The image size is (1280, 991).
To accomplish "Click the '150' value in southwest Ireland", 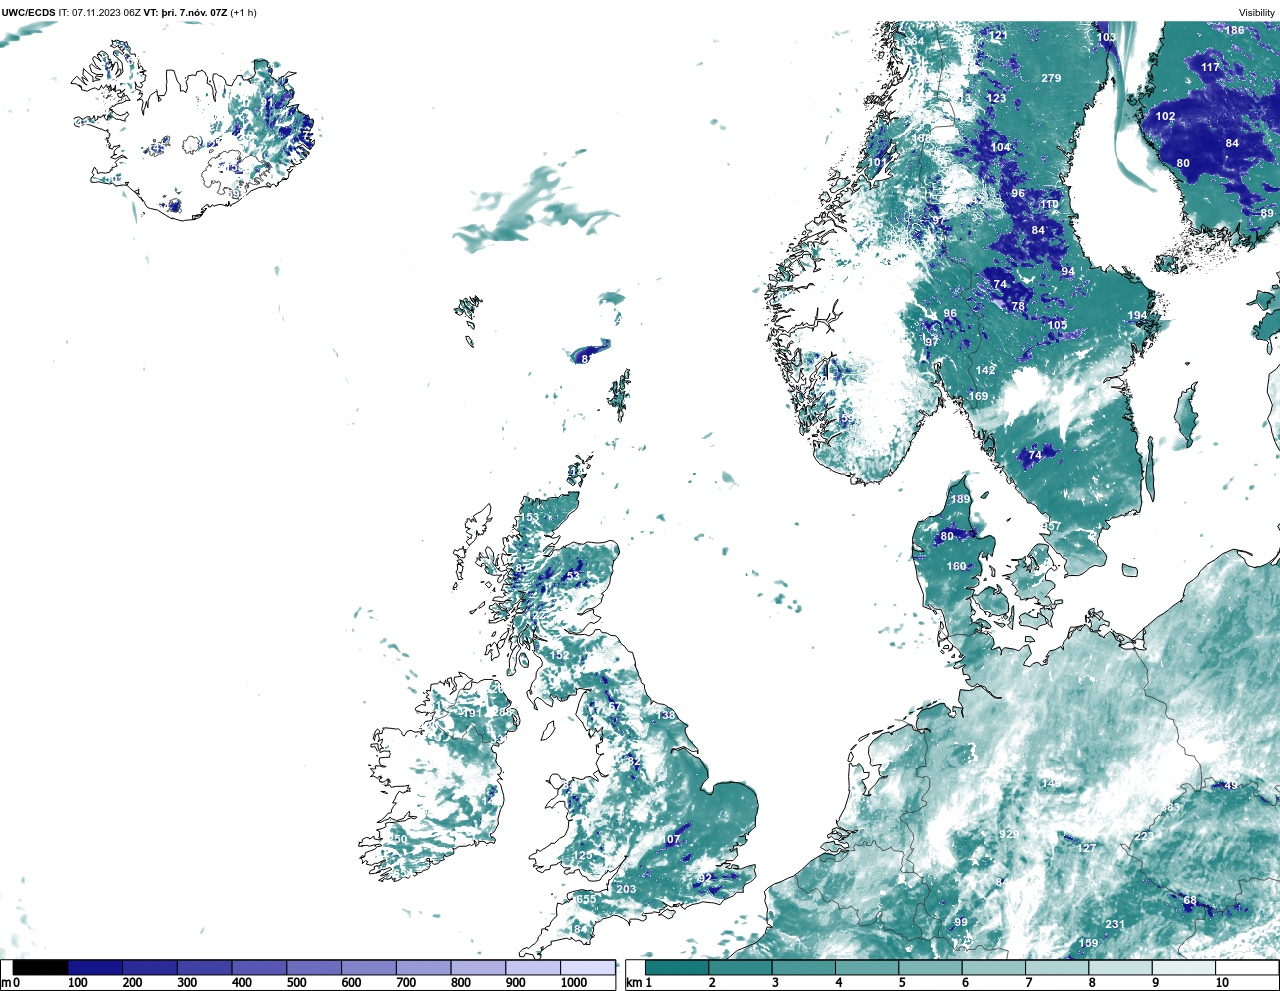I will 398,839.
